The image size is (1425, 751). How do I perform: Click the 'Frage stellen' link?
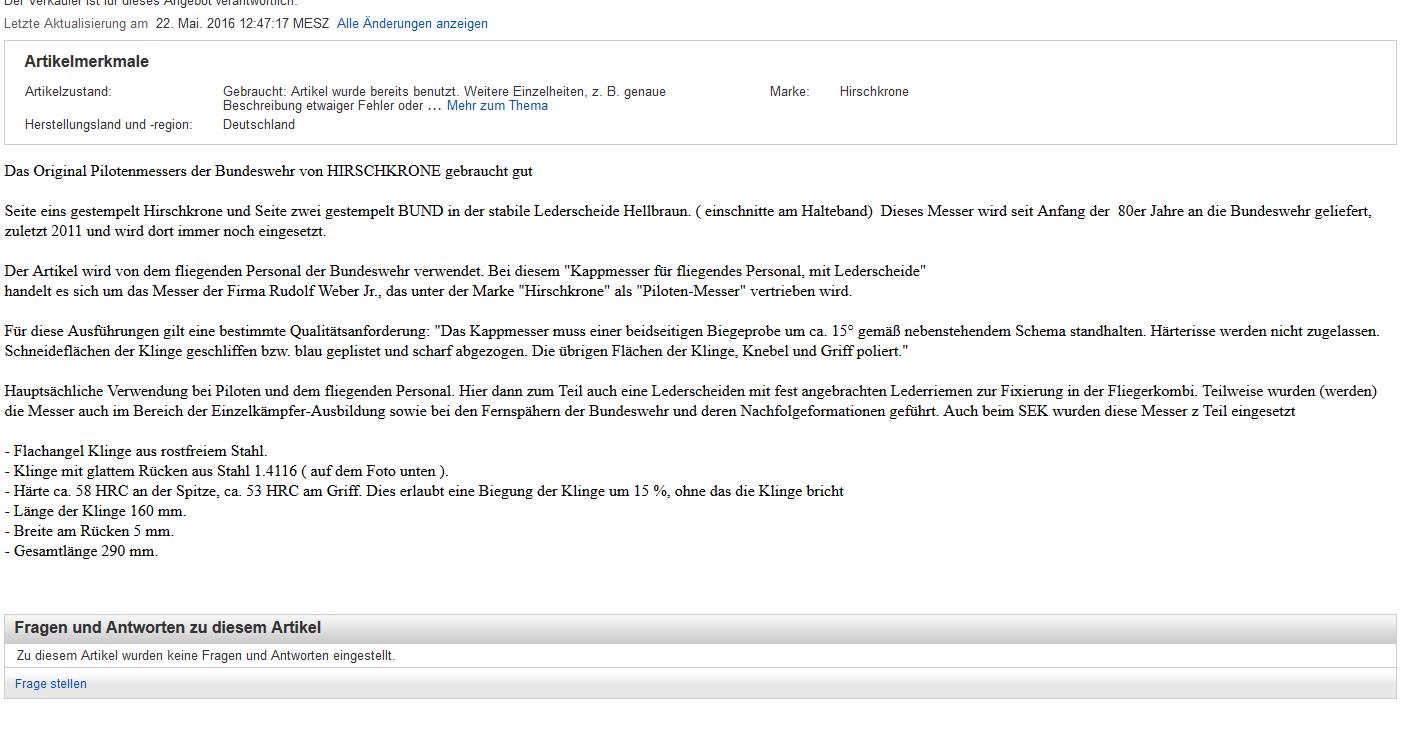[x=51, y=684]
